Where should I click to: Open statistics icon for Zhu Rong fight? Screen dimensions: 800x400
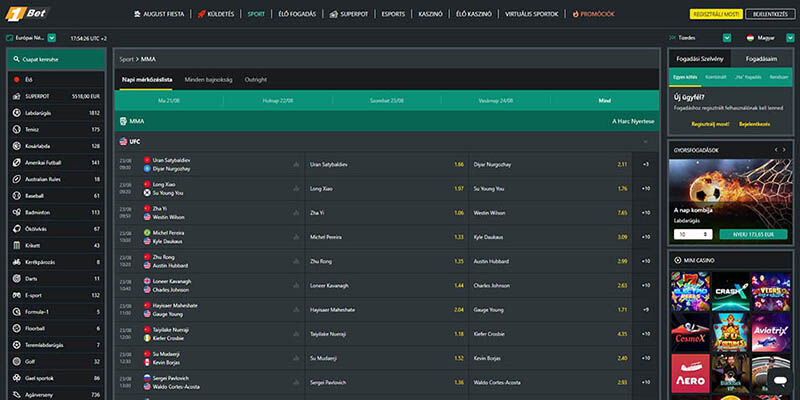(296, 261)
